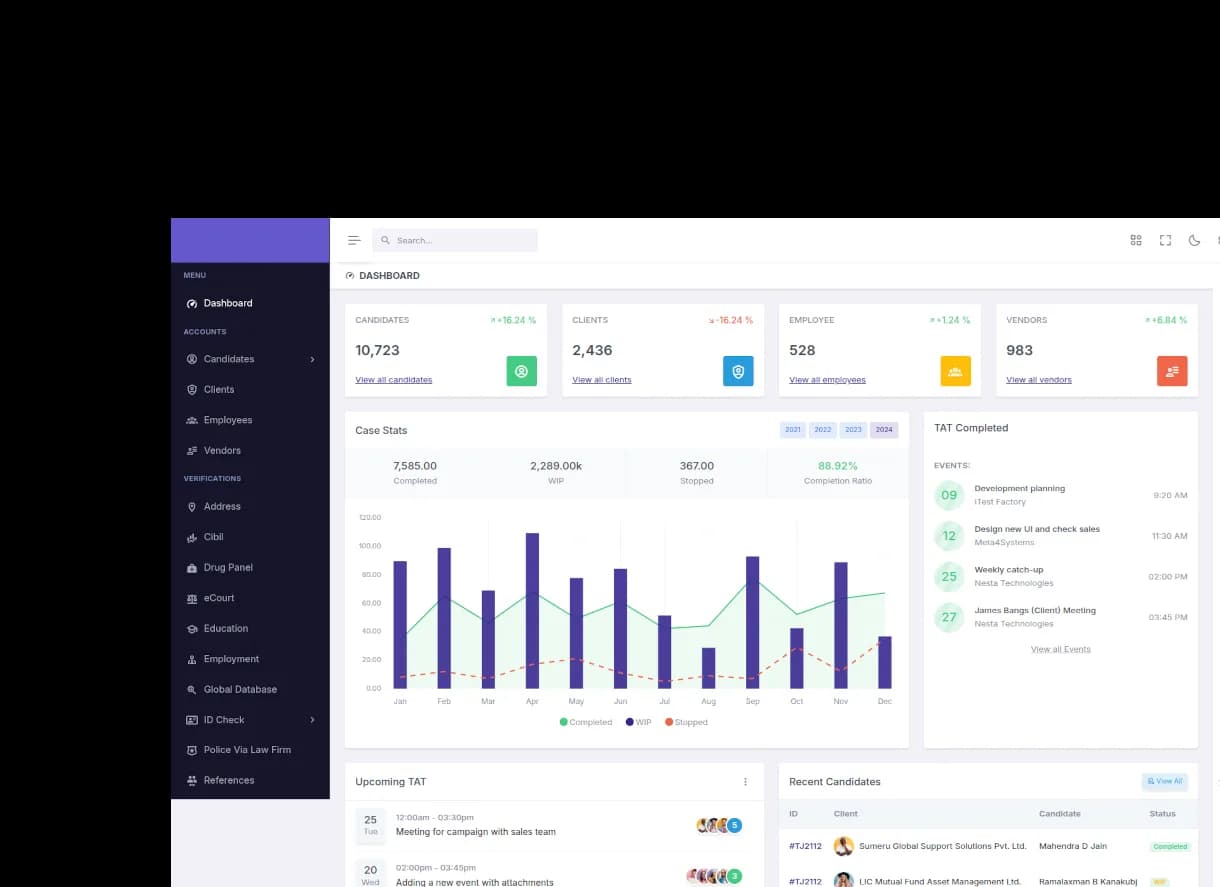Click the Candidate column header
This screenshot has width=1220, height=887.
[x=1060, y=814]
